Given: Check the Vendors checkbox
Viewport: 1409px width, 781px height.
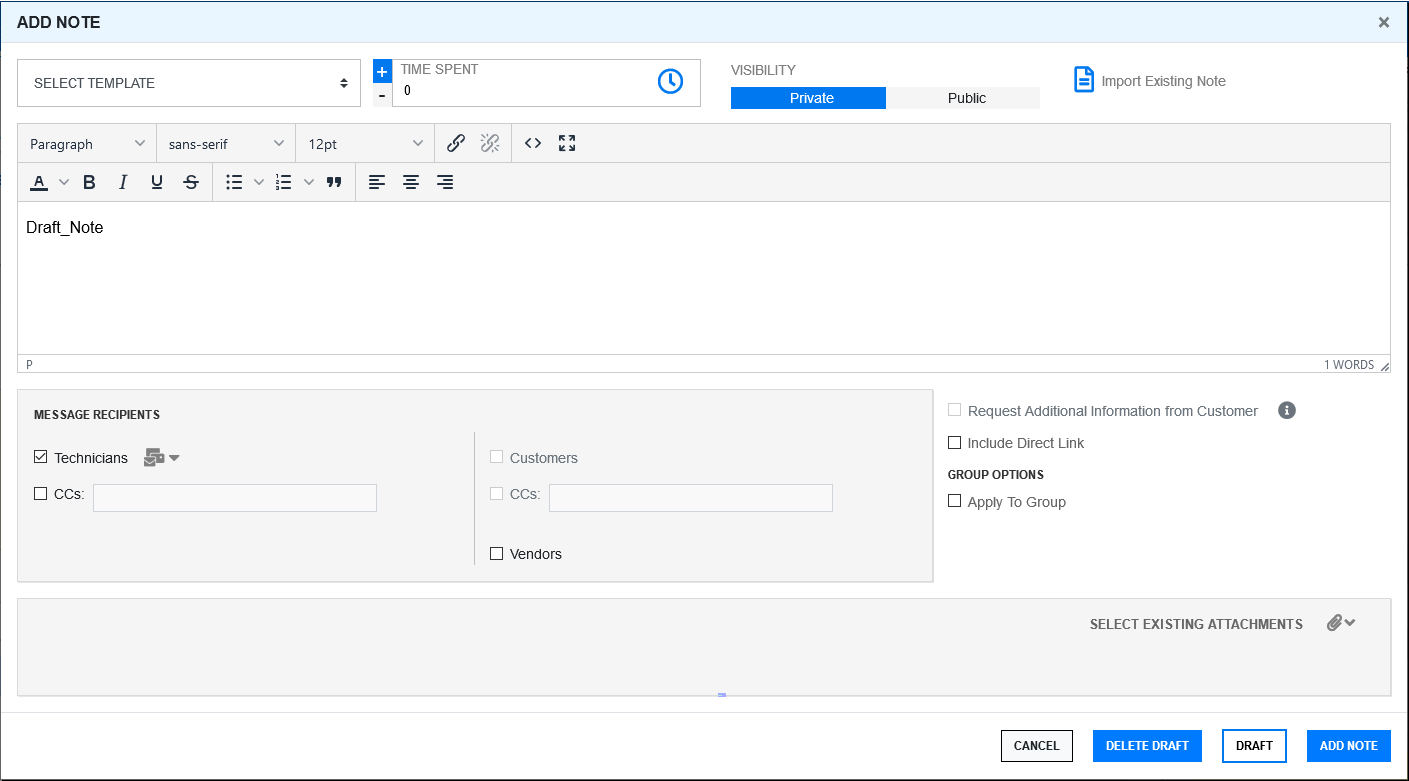Looking at the screenshot, I should (497, 553).
